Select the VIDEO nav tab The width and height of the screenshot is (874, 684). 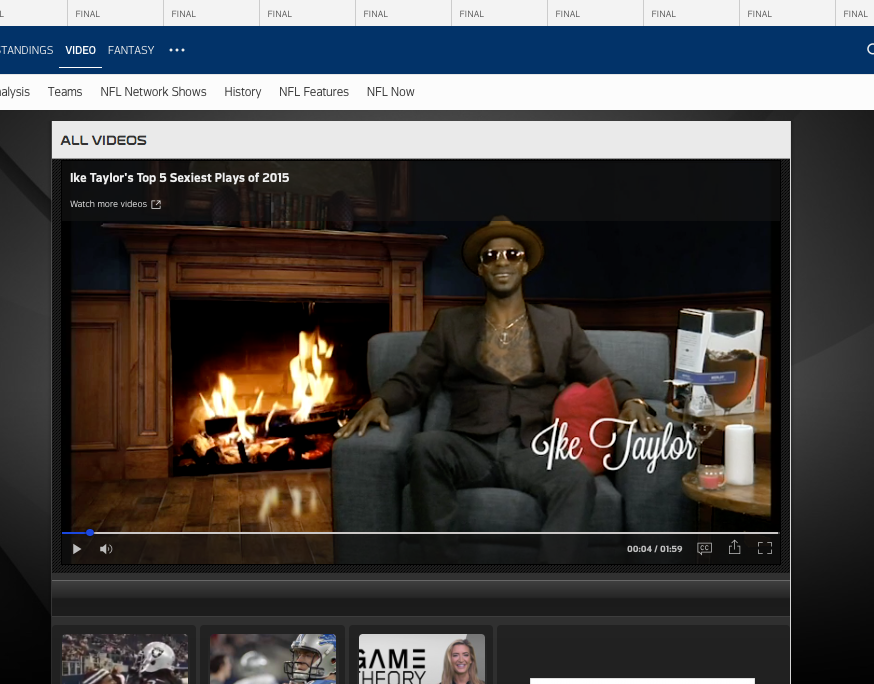pyautogui.click(x=80, y=50)
